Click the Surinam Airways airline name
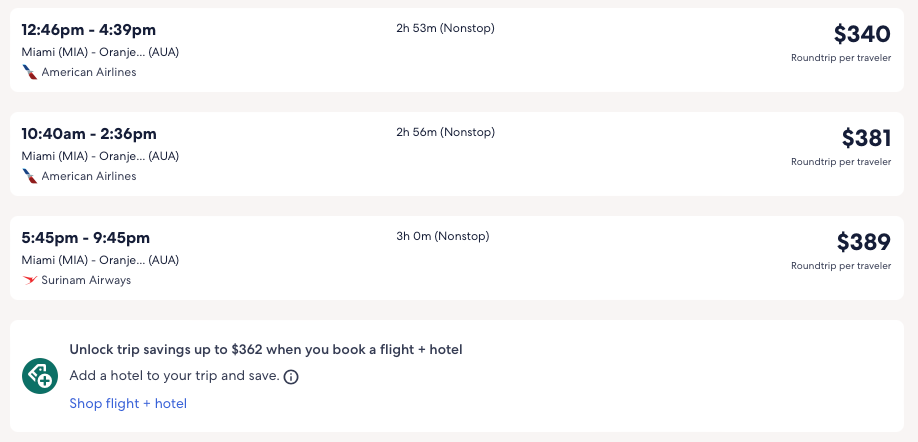This screenshot has width=918, height=442. [x=86, y=280]
